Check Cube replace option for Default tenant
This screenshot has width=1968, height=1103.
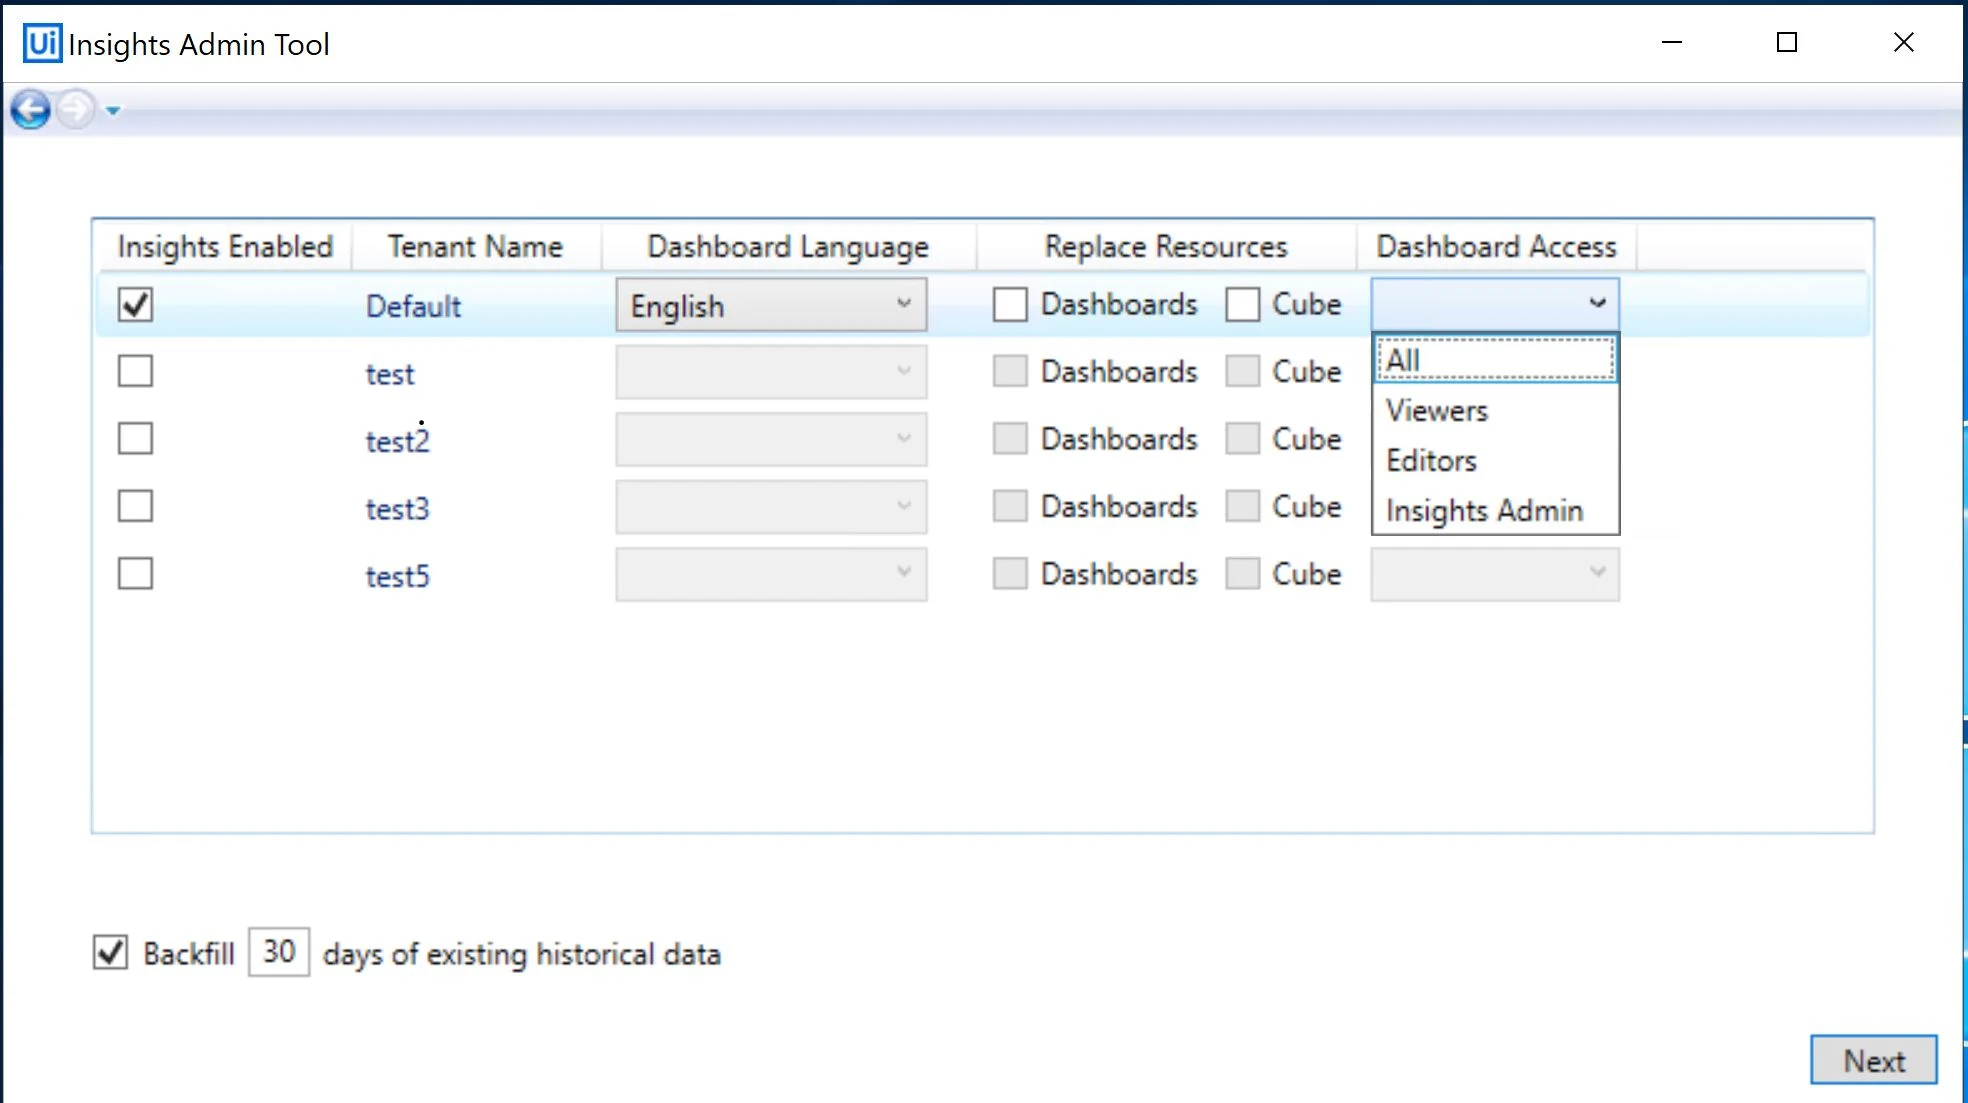pos(1243,304)
